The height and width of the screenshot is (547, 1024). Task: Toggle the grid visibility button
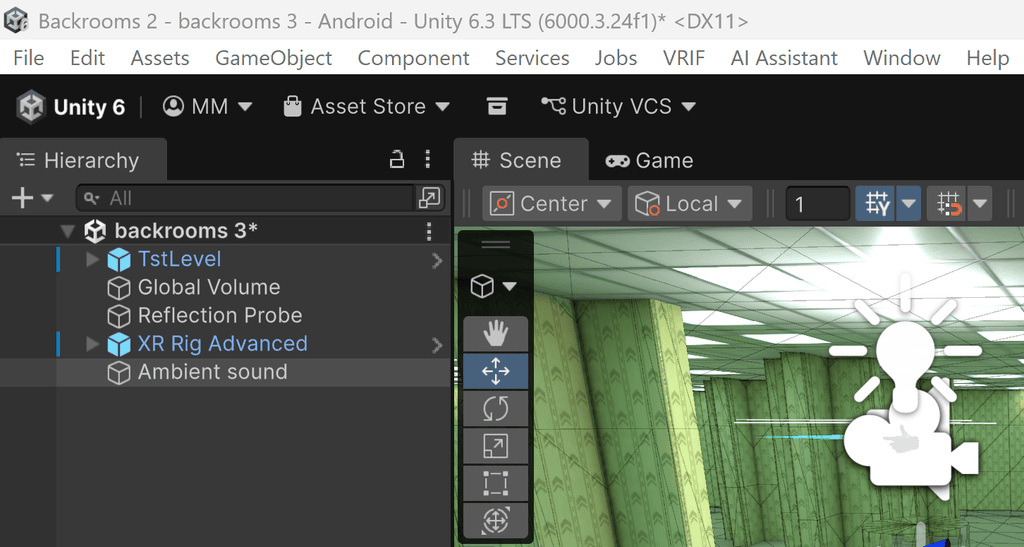876,204
